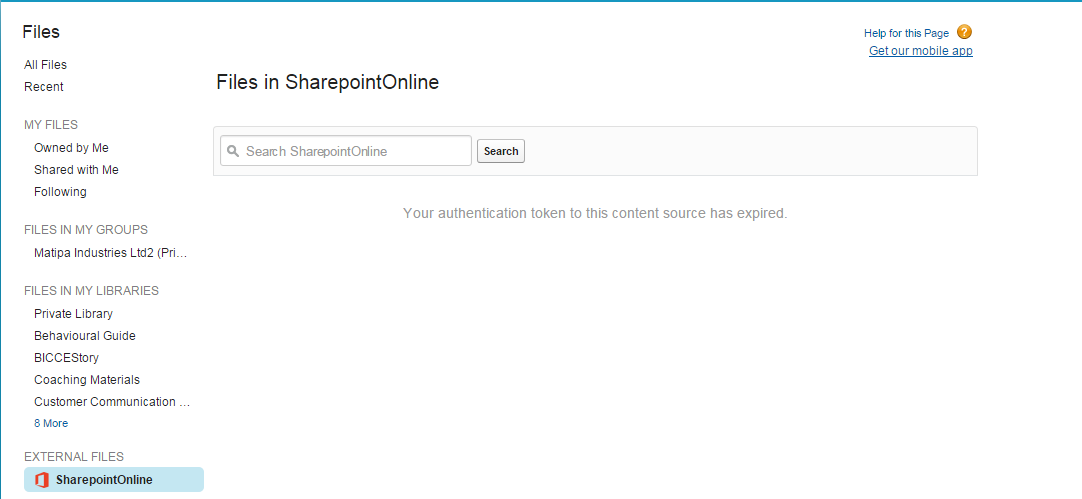
Task: Click the Search button
Action: pyautogui.click(x=501, y=151)
